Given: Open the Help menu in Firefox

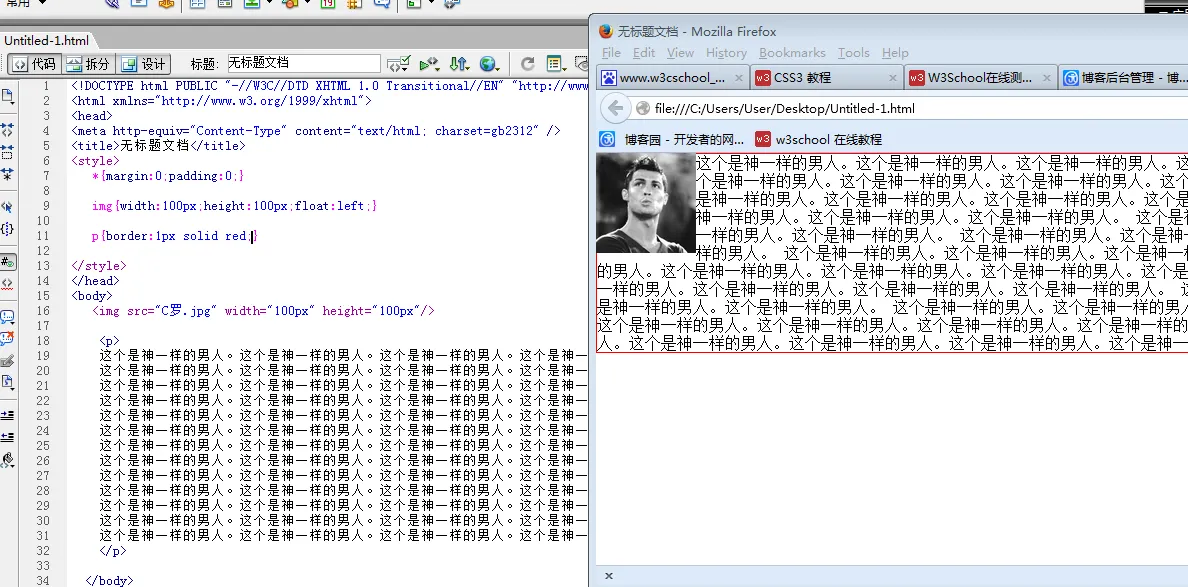Looking at the screenshot, I should [x=895, y=52].
